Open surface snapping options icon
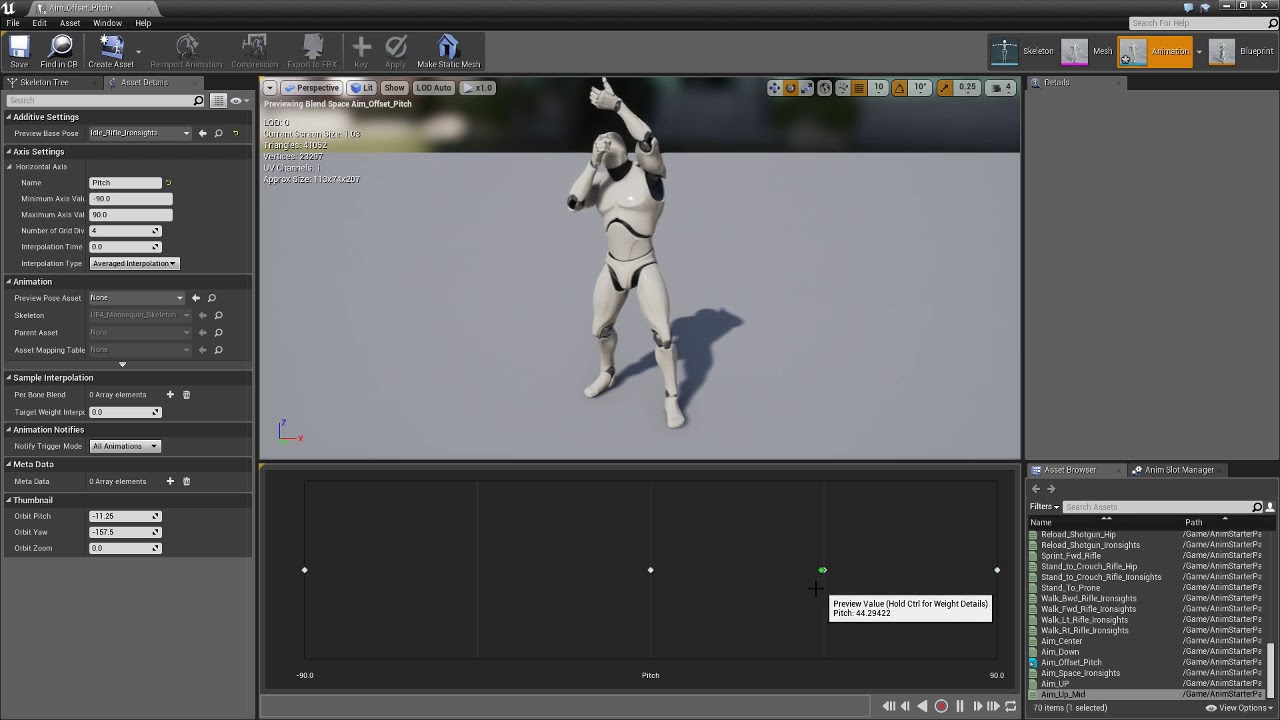Screen dimensions: 1280x720 843,88
